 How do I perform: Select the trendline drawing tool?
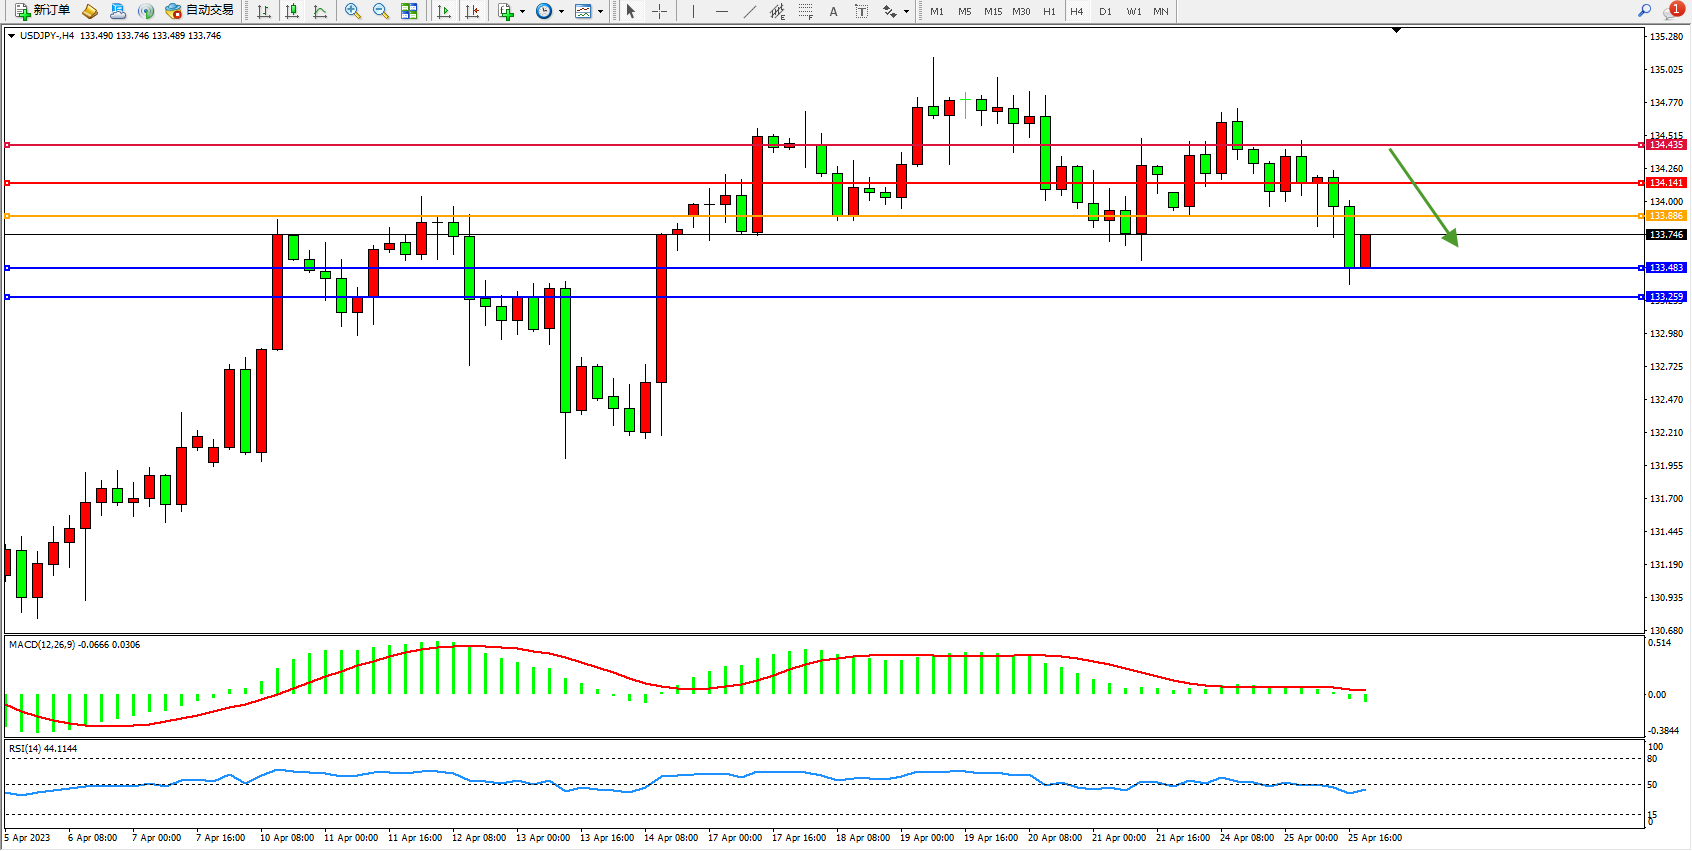[x=750, y=11]
